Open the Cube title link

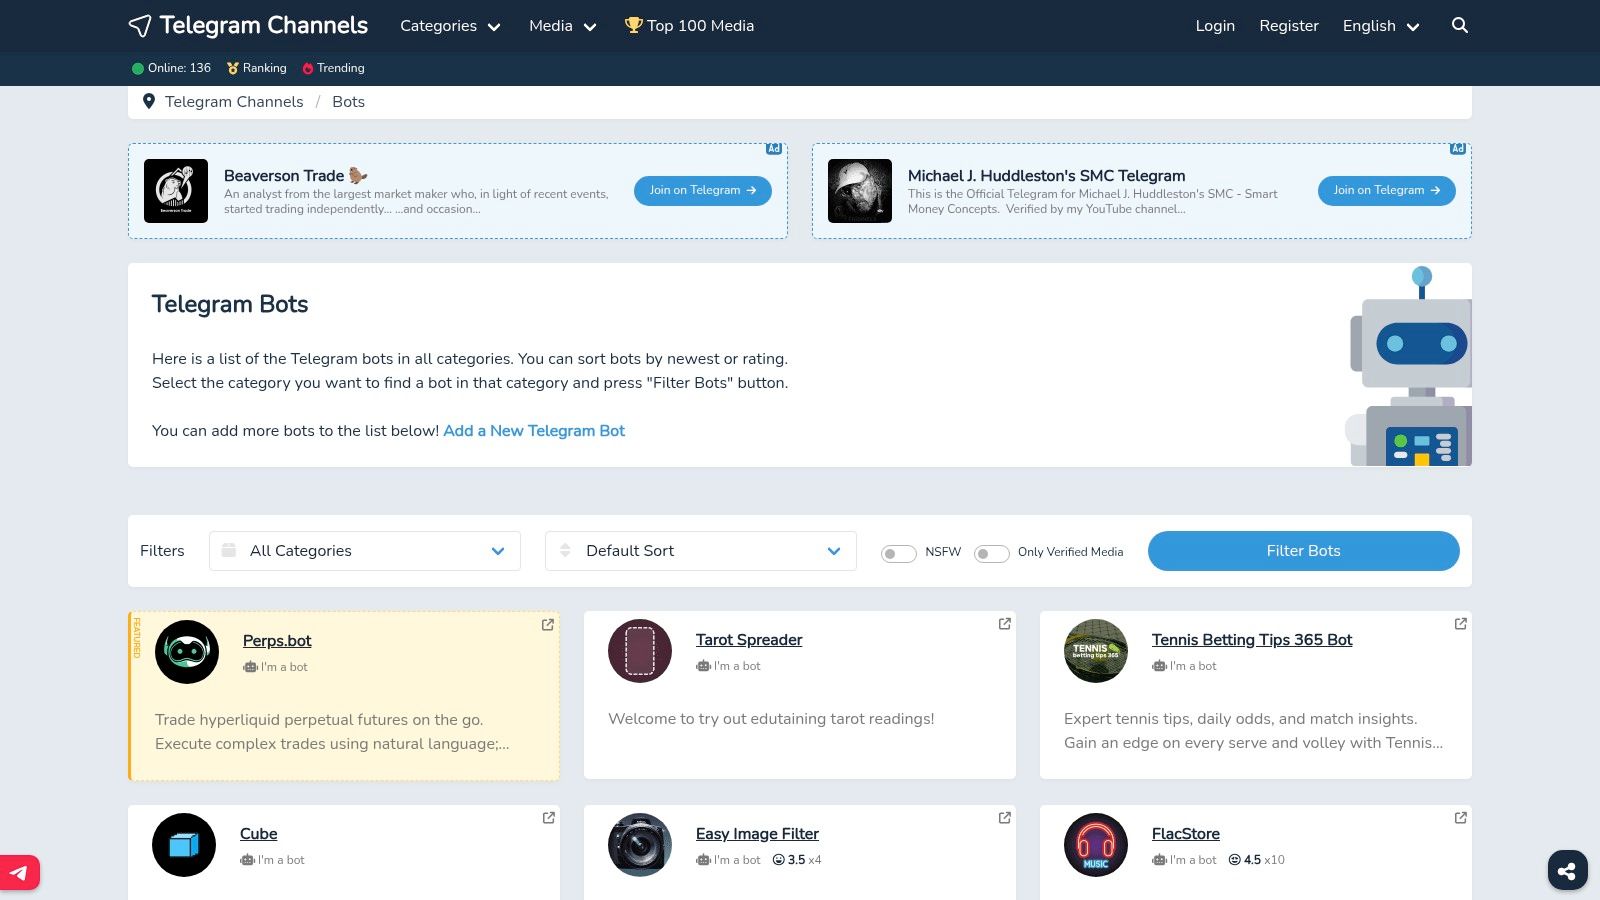click(x=259, y=834)
